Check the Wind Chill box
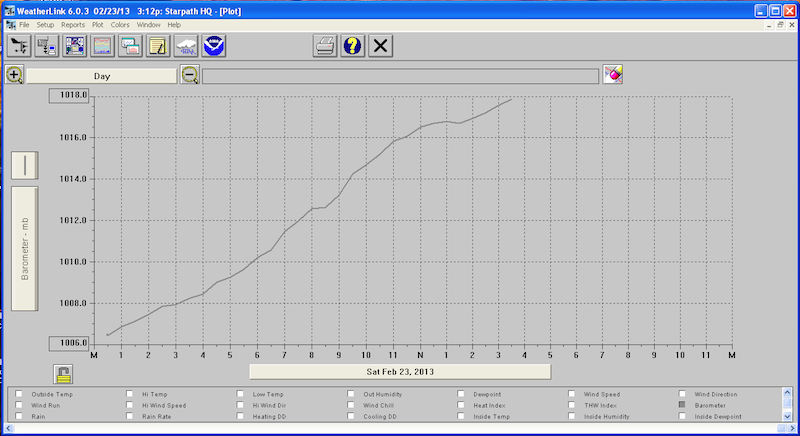The image size is (800, 436). coord(351,405)
